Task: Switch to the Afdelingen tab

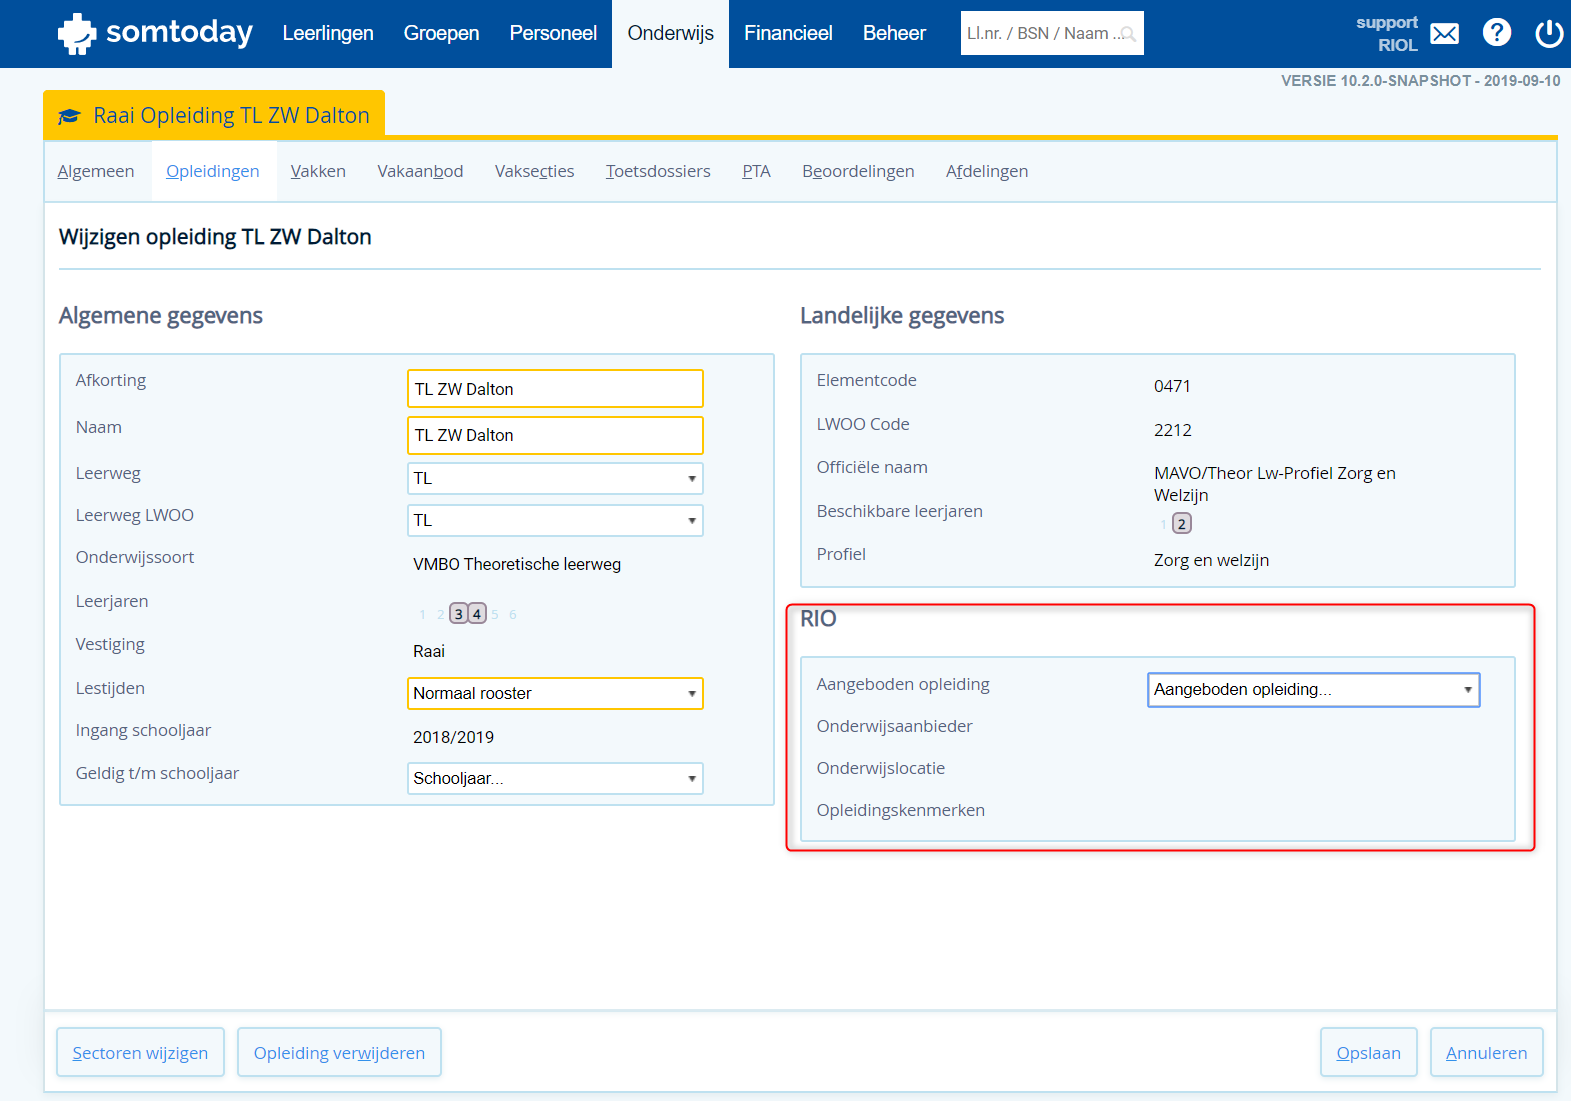Action: pyautogui.click(x=987, y=172)
